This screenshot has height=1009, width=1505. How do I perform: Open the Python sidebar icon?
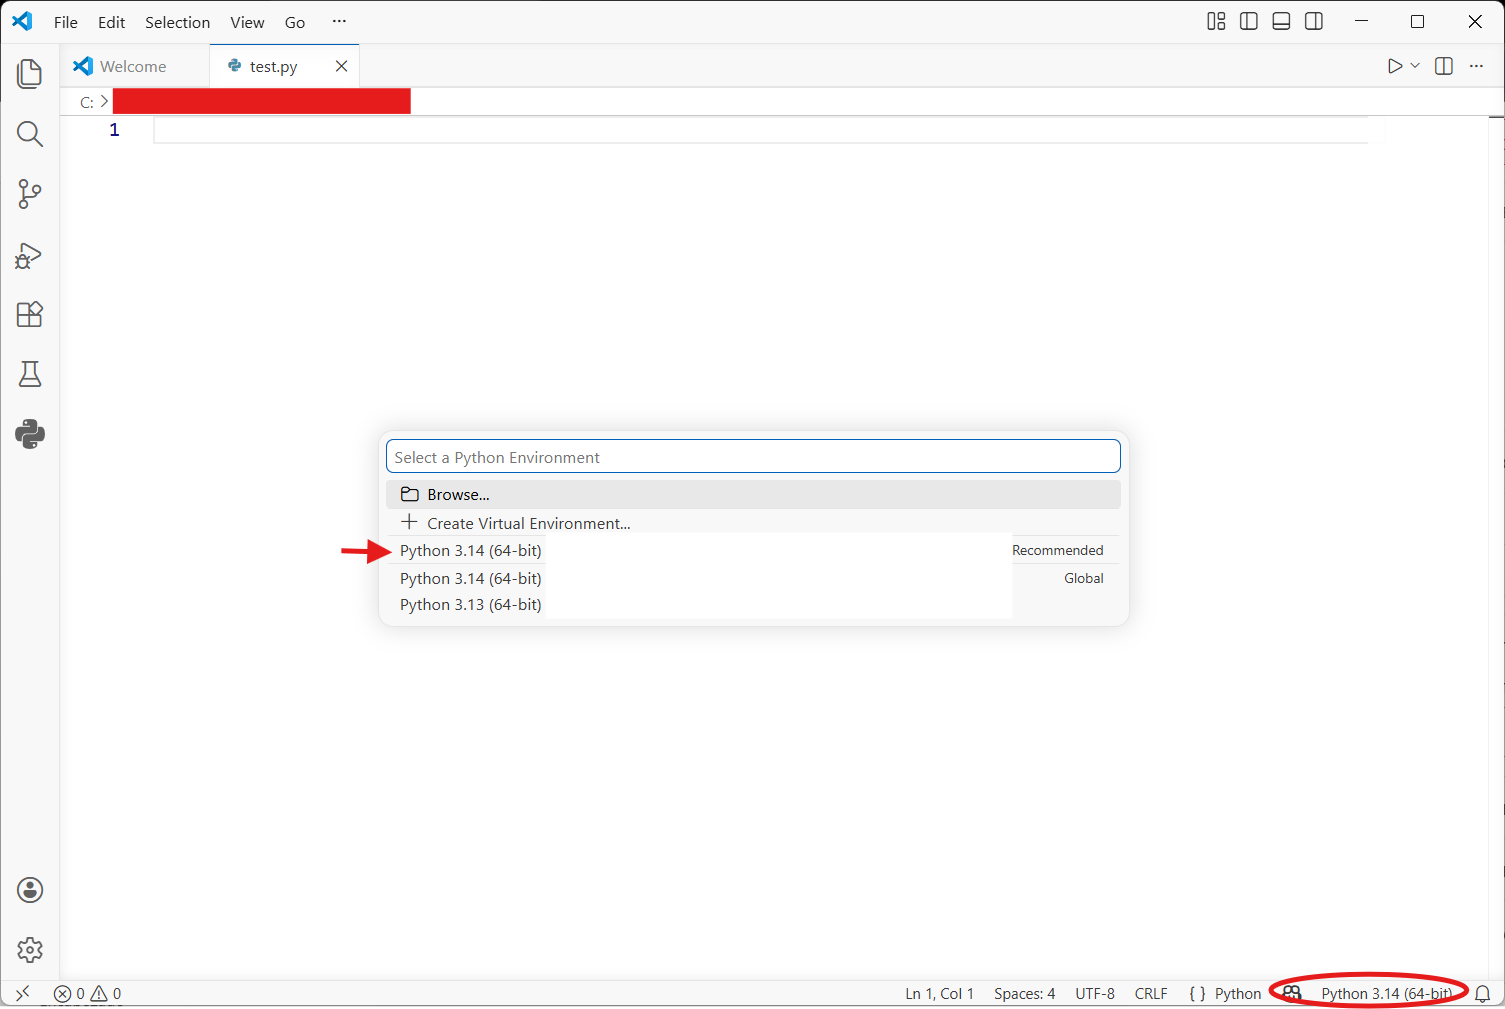coord(30,434)
